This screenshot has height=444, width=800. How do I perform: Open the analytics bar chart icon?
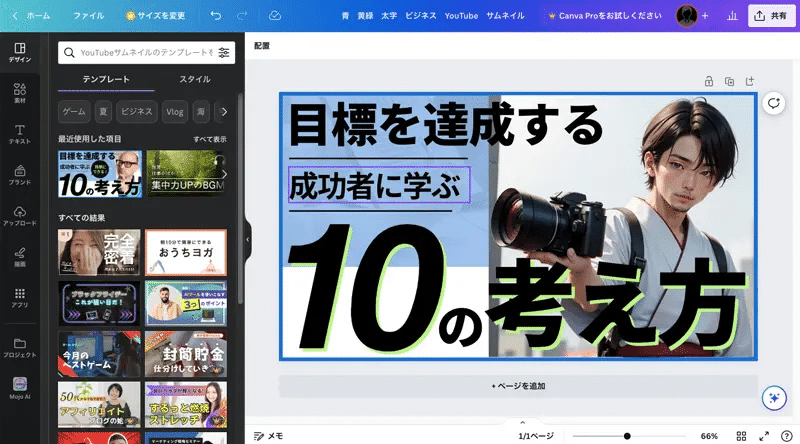point(732,16)
